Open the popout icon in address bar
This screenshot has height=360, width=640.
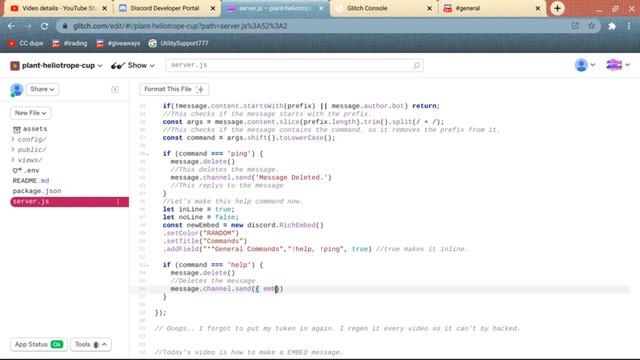(575, 26)
